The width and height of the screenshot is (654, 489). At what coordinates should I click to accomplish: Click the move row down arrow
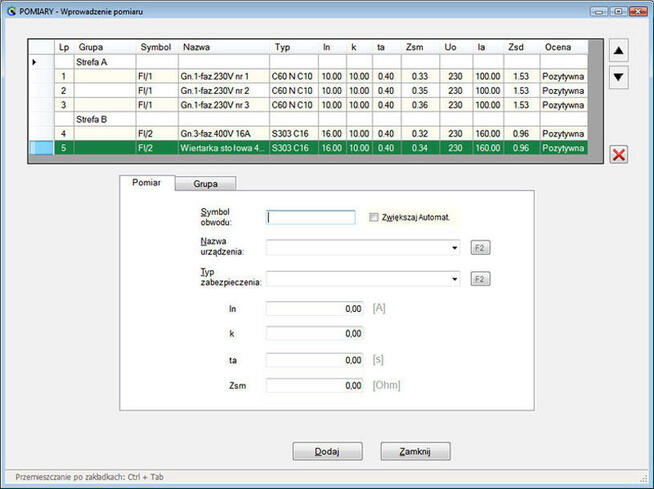pos(619,76)
